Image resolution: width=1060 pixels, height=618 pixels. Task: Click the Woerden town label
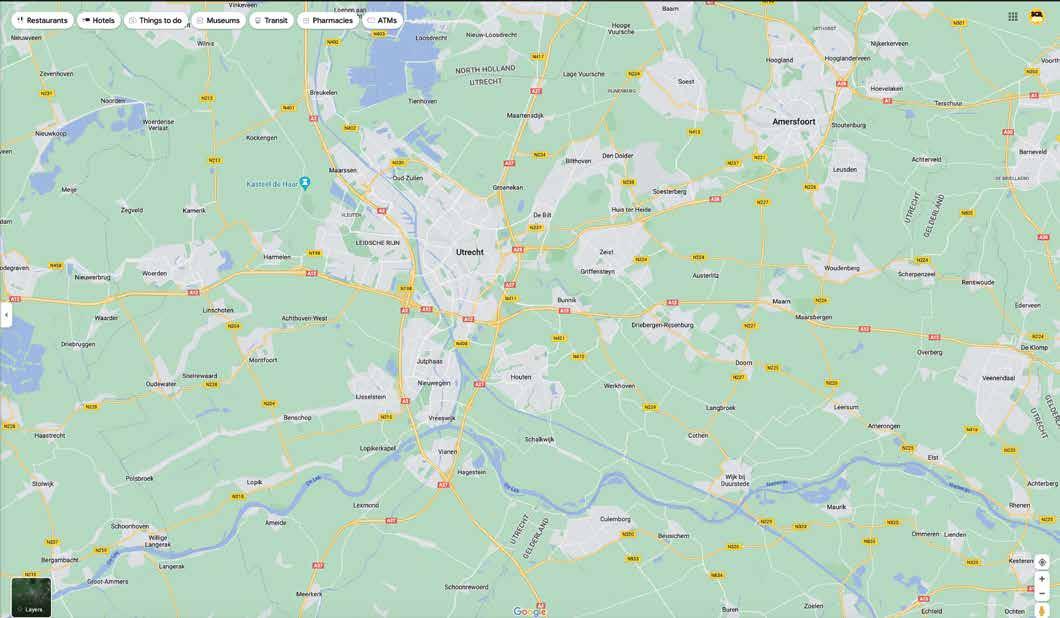pyautogui.click(x=154, y=274)
